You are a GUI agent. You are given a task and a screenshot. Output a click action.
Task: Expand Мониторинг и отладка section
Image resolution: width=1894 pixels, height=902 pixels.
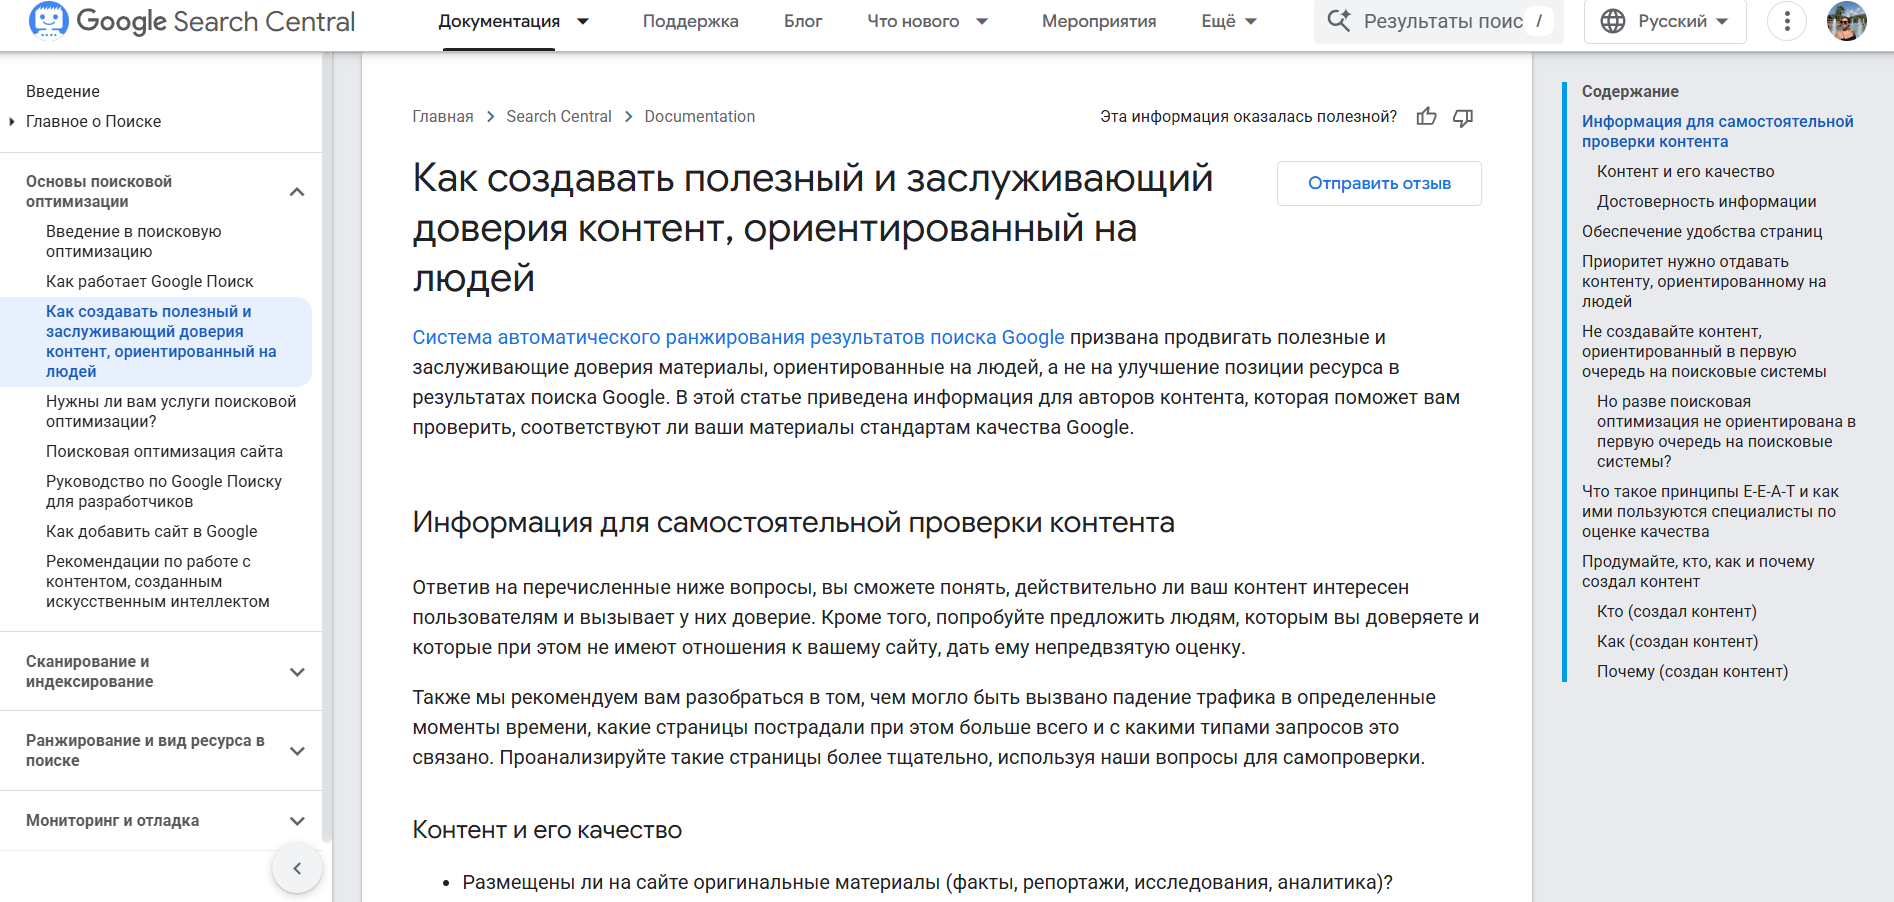(x=297, y=821)
